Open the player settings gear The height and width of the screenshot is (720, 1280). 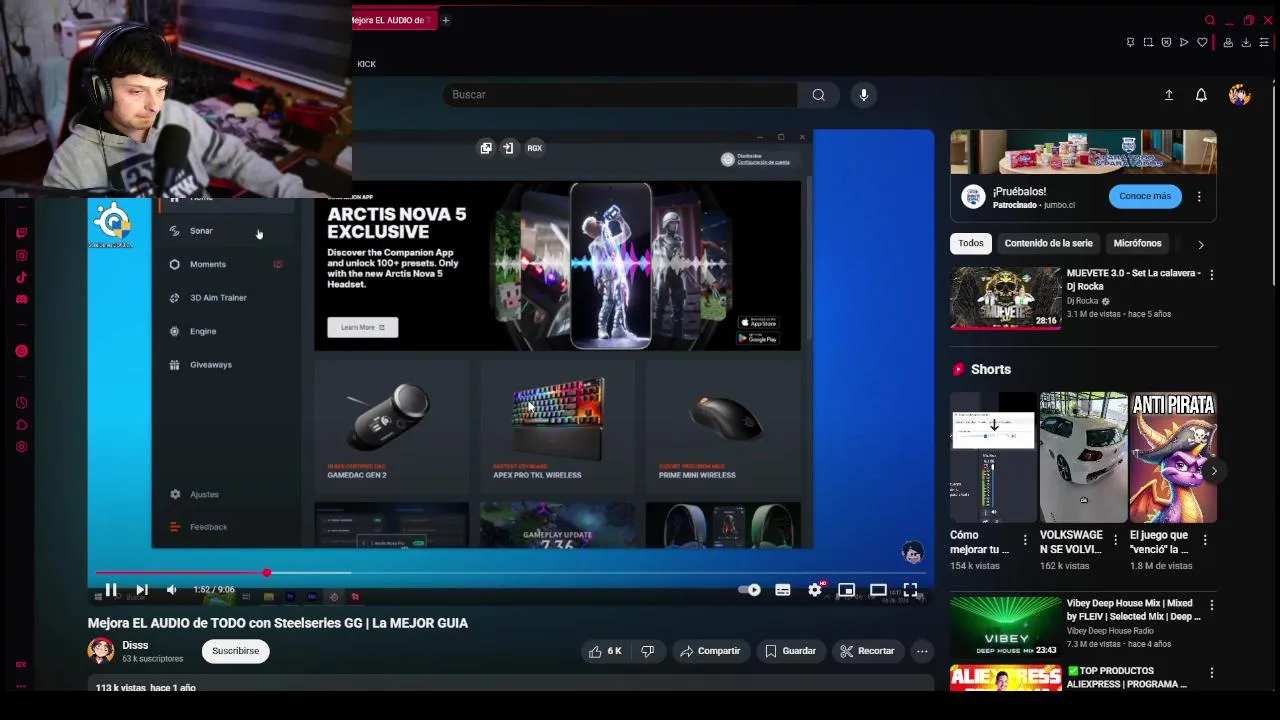(x=815, y=590)
